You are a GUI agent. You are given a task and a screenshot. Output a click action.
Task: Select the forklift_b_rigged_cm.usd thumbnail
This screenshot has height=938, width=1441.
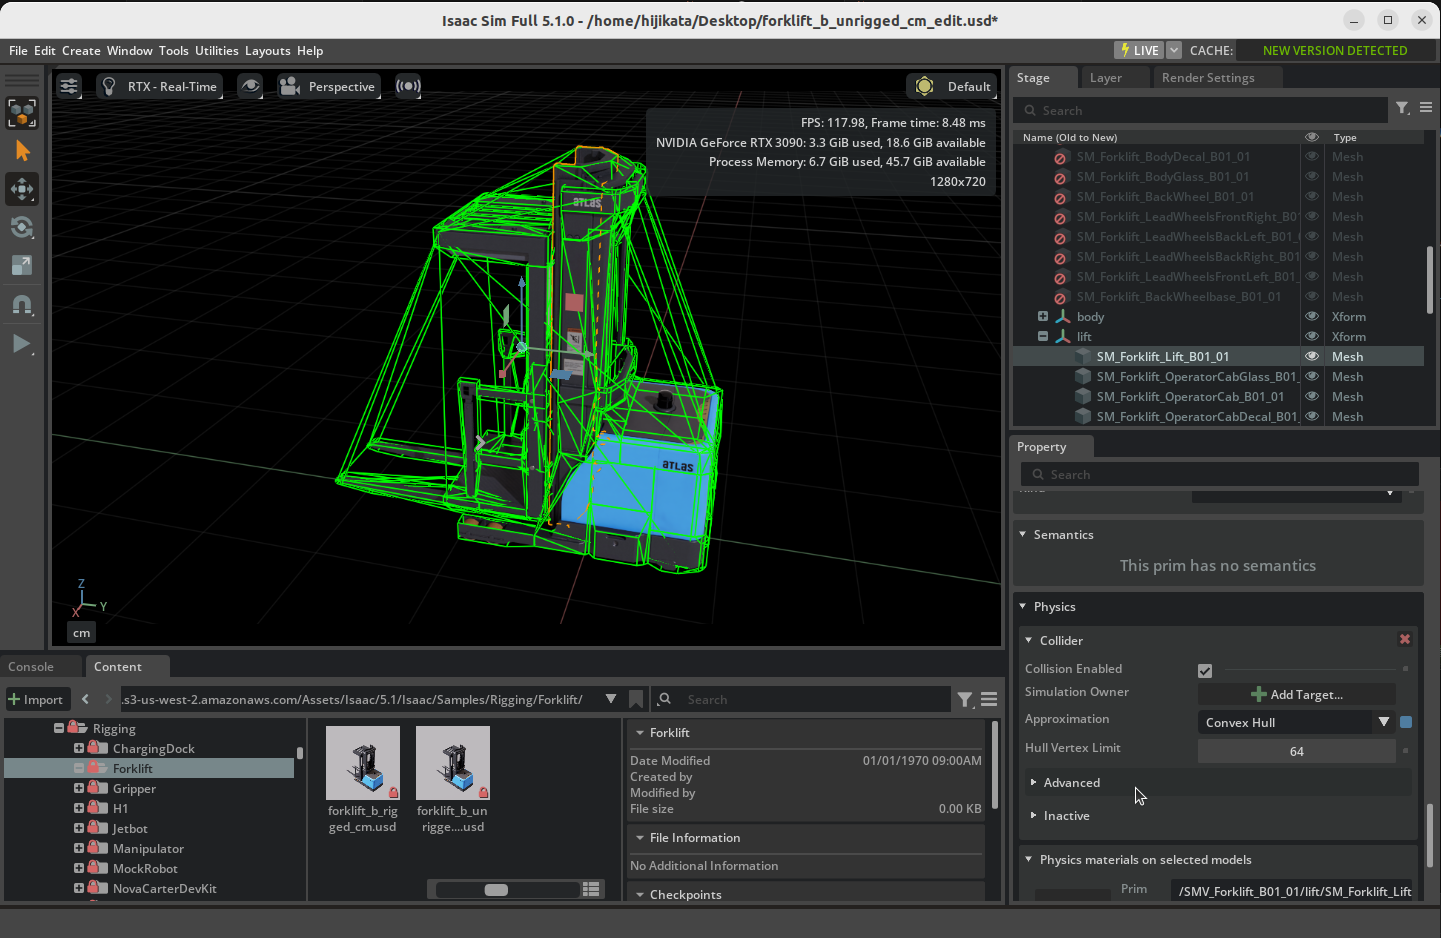point(362,763)
